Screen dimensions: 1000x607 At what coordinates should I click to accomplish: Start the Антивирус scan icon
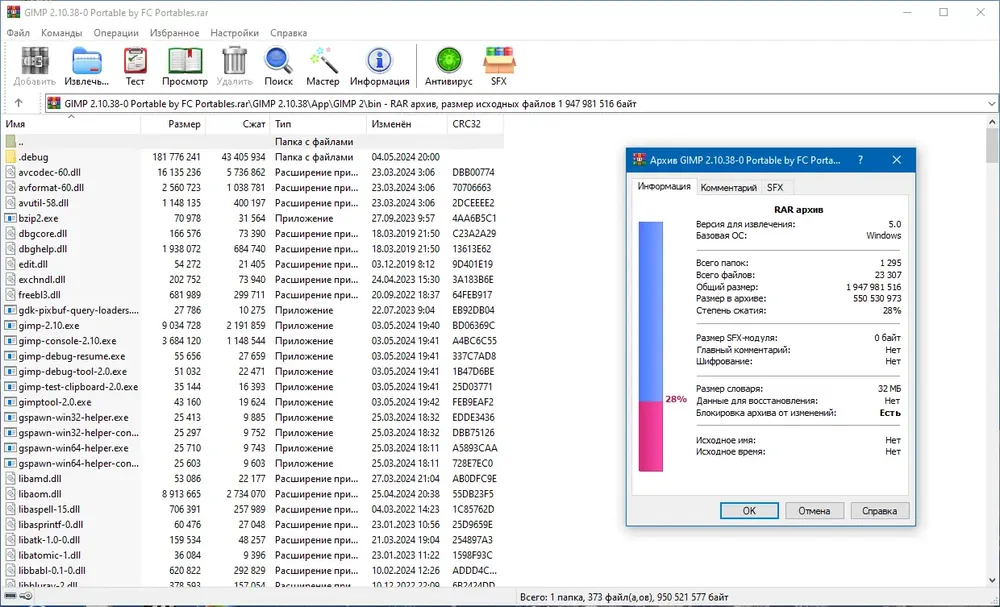pos(449,61)
